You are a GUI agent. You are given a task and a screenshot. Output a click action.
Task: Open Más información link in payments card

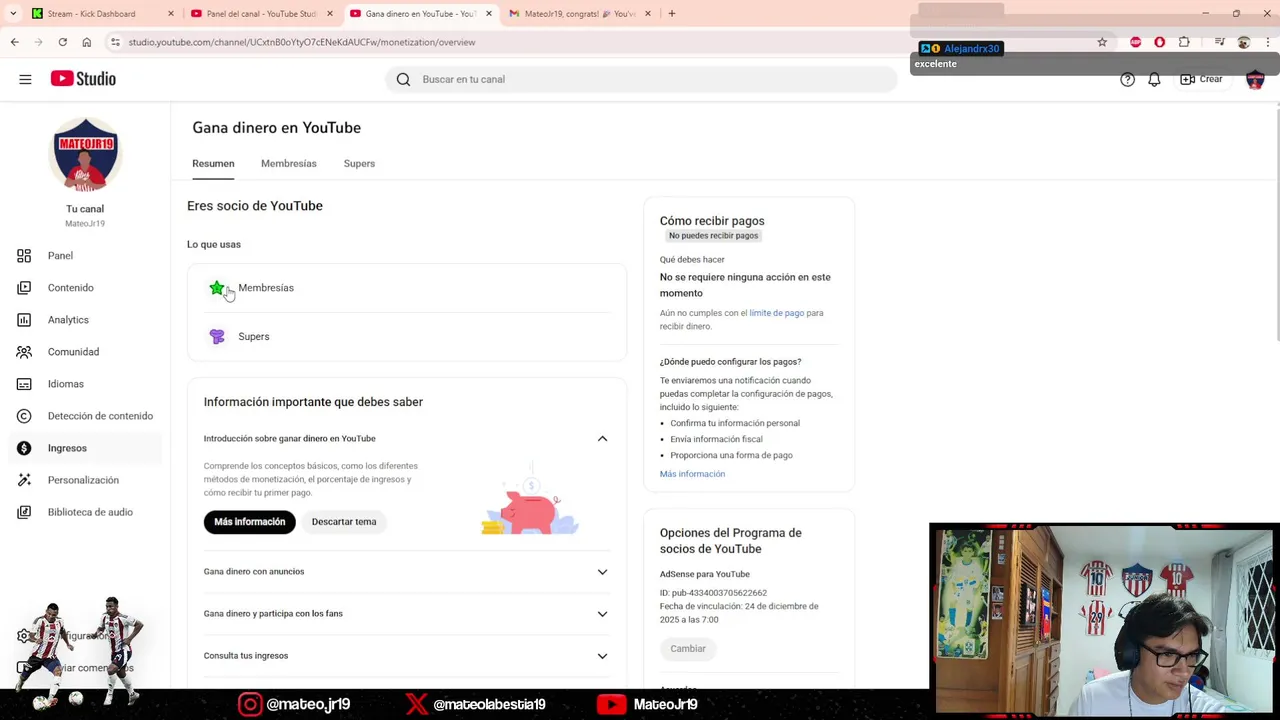coord(692,474)
